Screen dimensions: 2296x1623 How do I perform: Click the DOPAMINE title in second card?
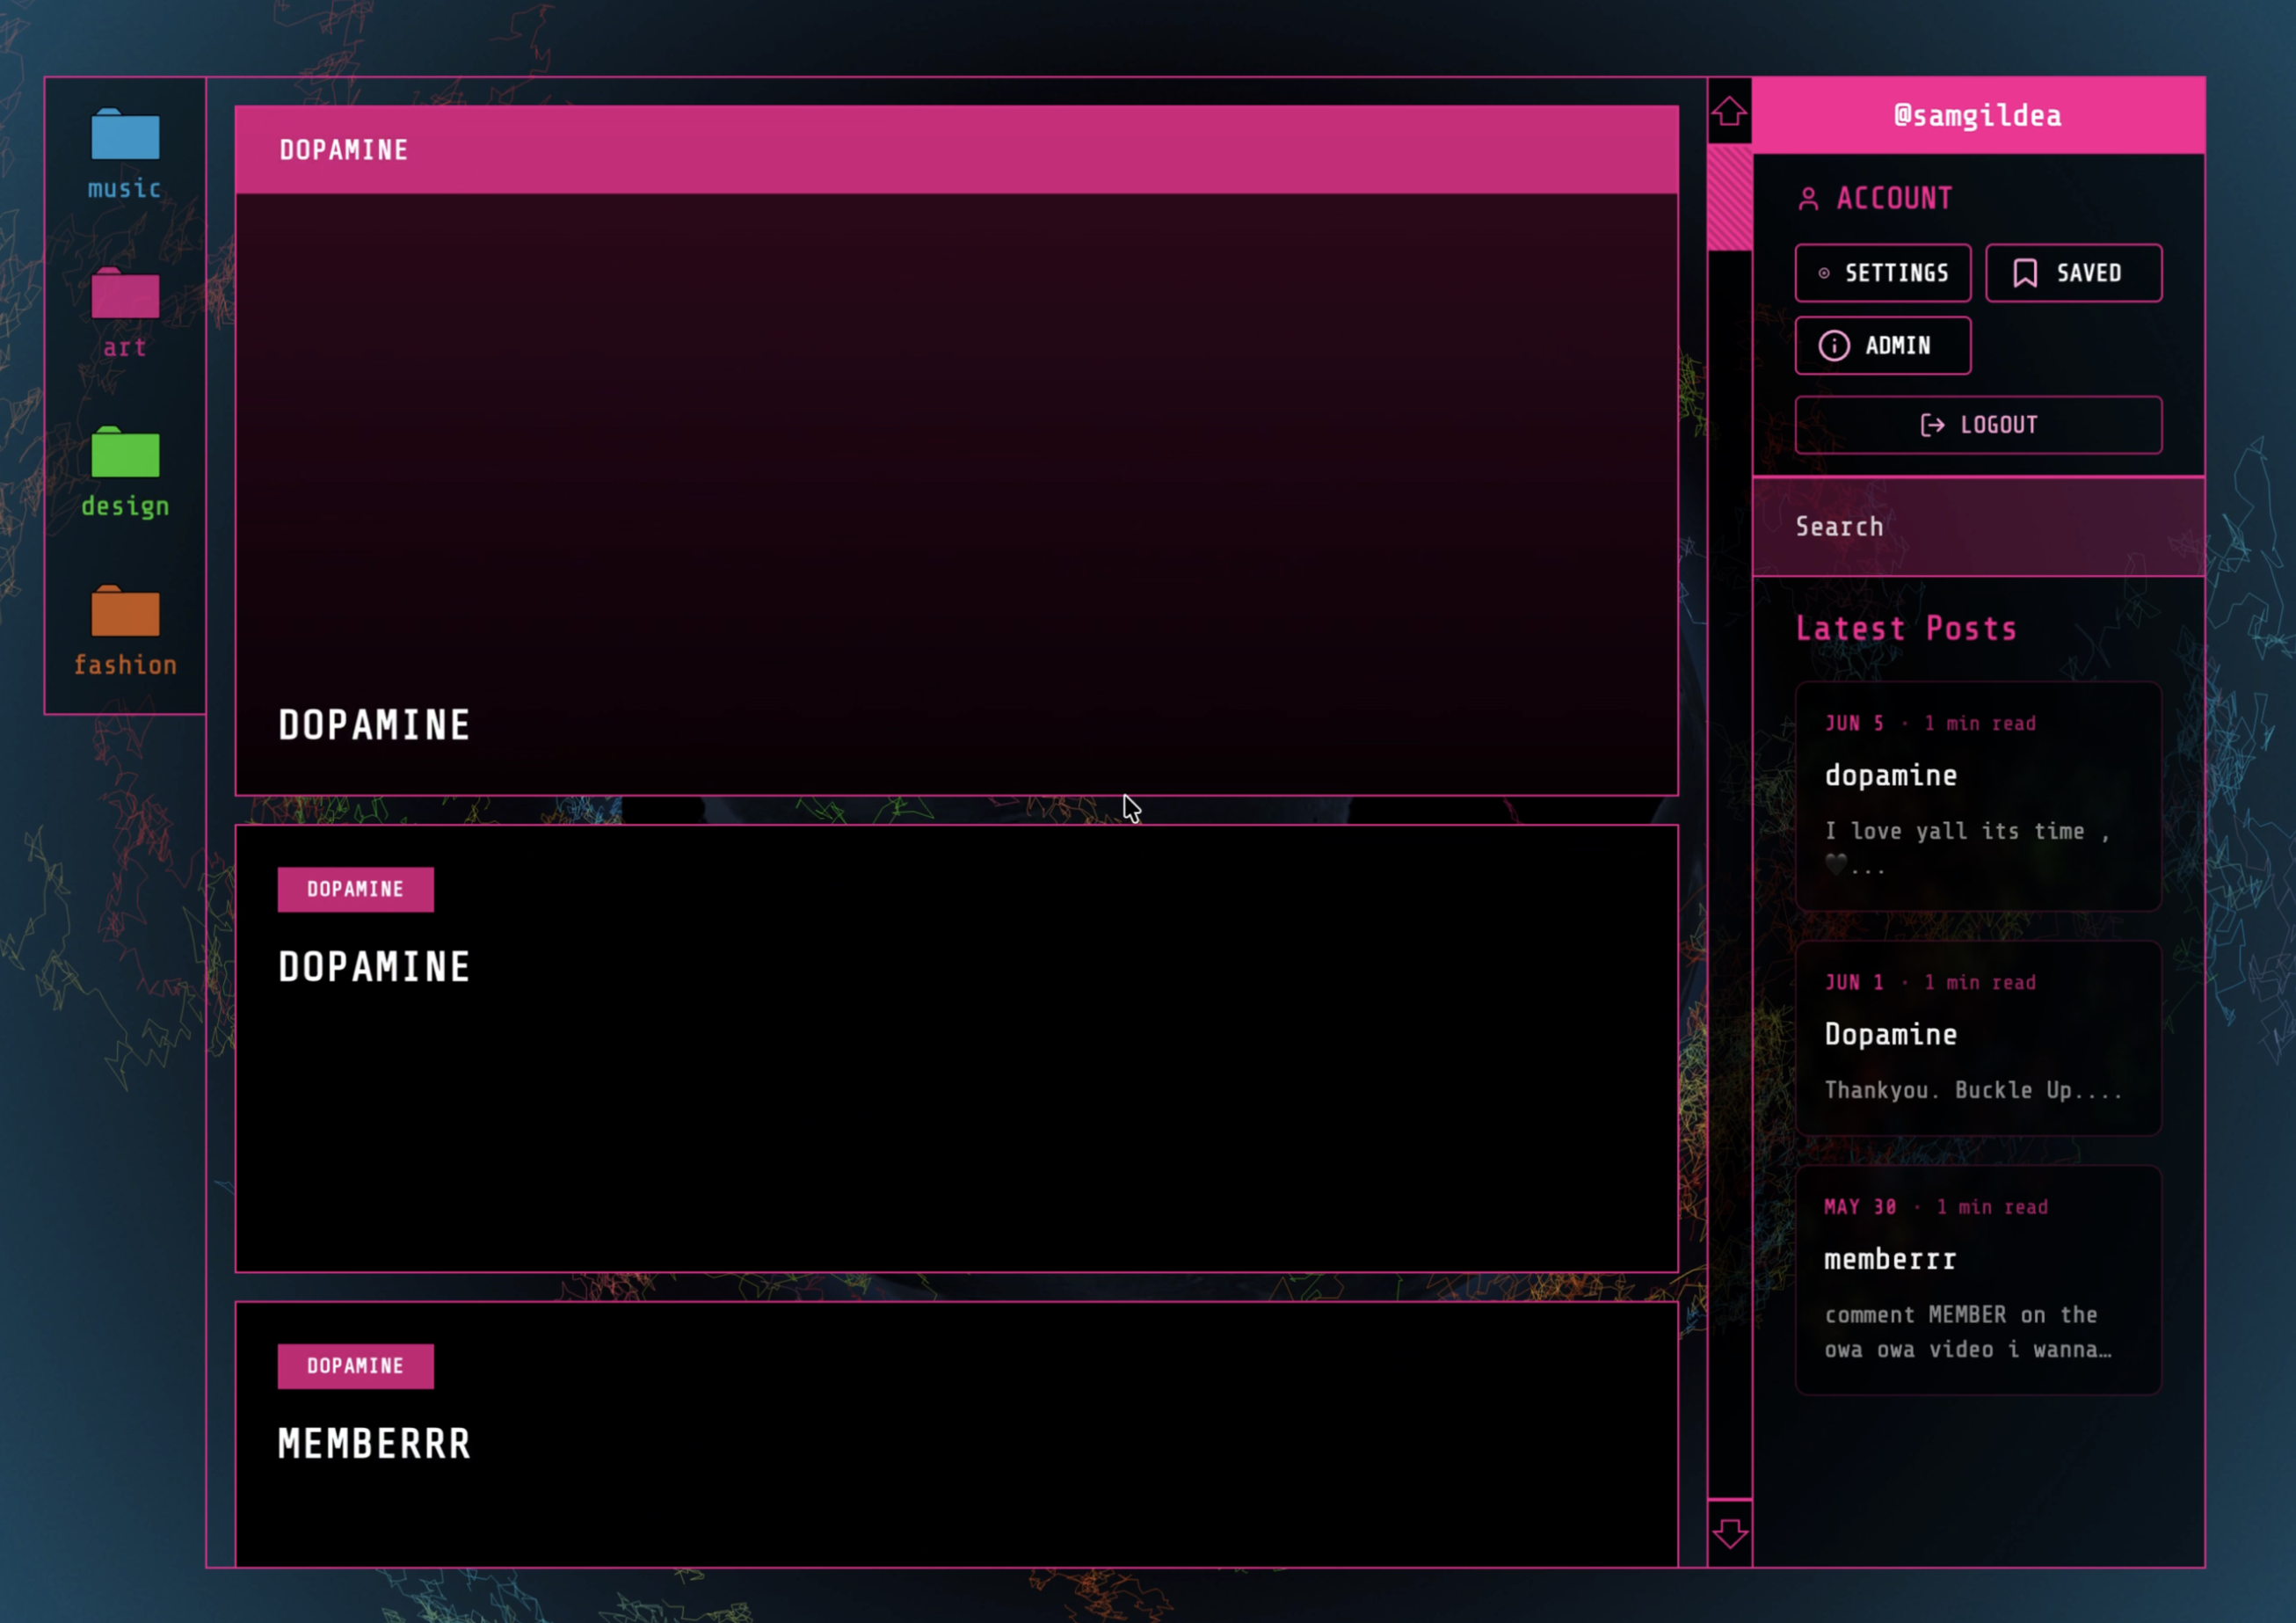coord(374,967)
